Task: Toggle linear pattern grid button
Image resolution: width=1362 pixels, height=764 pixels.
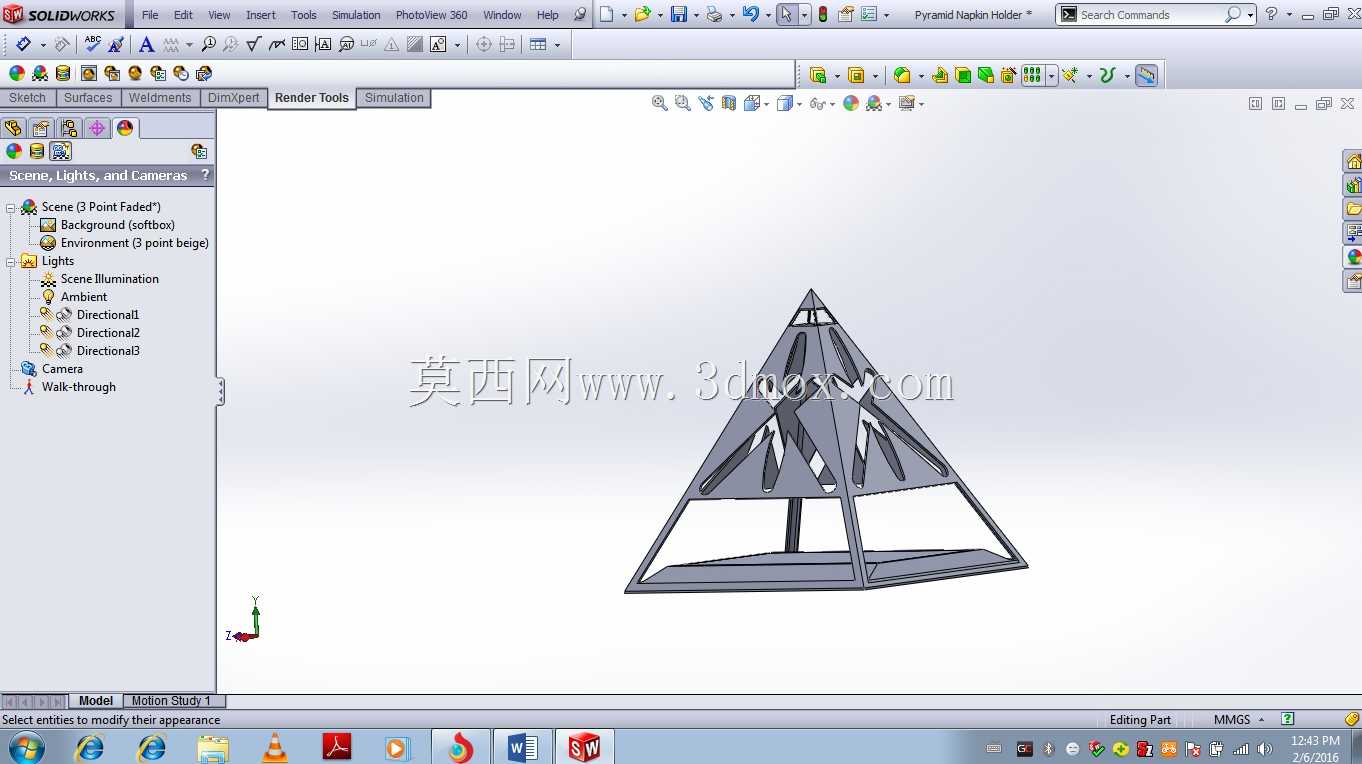Action: tap(1033, 75)
